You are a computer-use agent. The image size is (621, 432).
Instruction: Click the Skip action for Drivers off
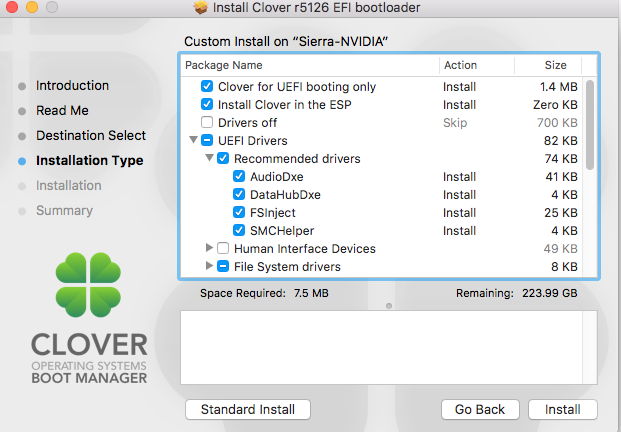(455, 122)
